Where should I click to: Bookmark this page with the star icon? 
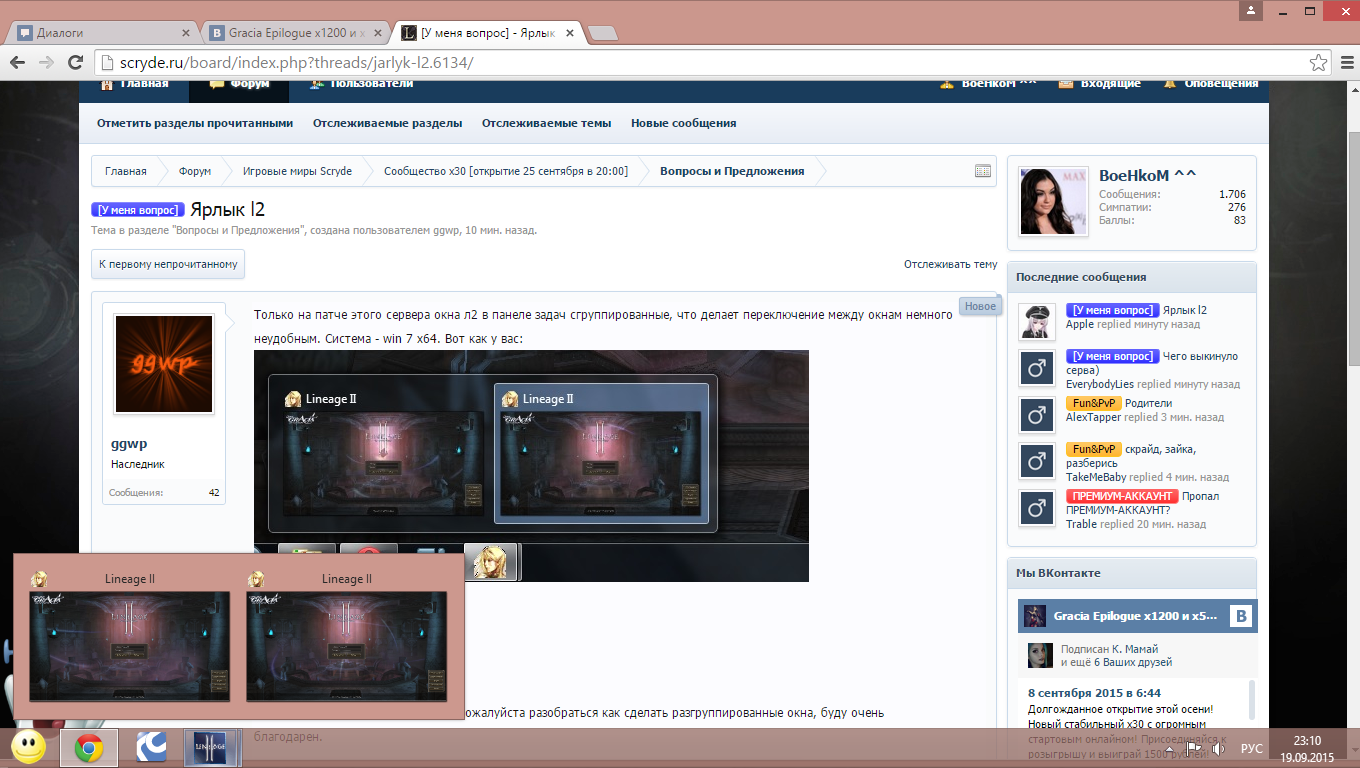pos(1319,62)
